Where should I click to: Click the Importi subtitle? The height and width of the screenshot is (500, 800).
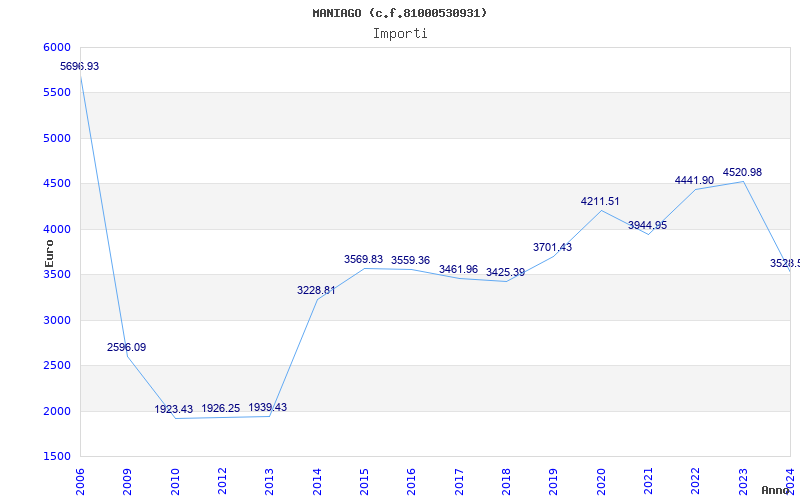(x=400, y=34)
